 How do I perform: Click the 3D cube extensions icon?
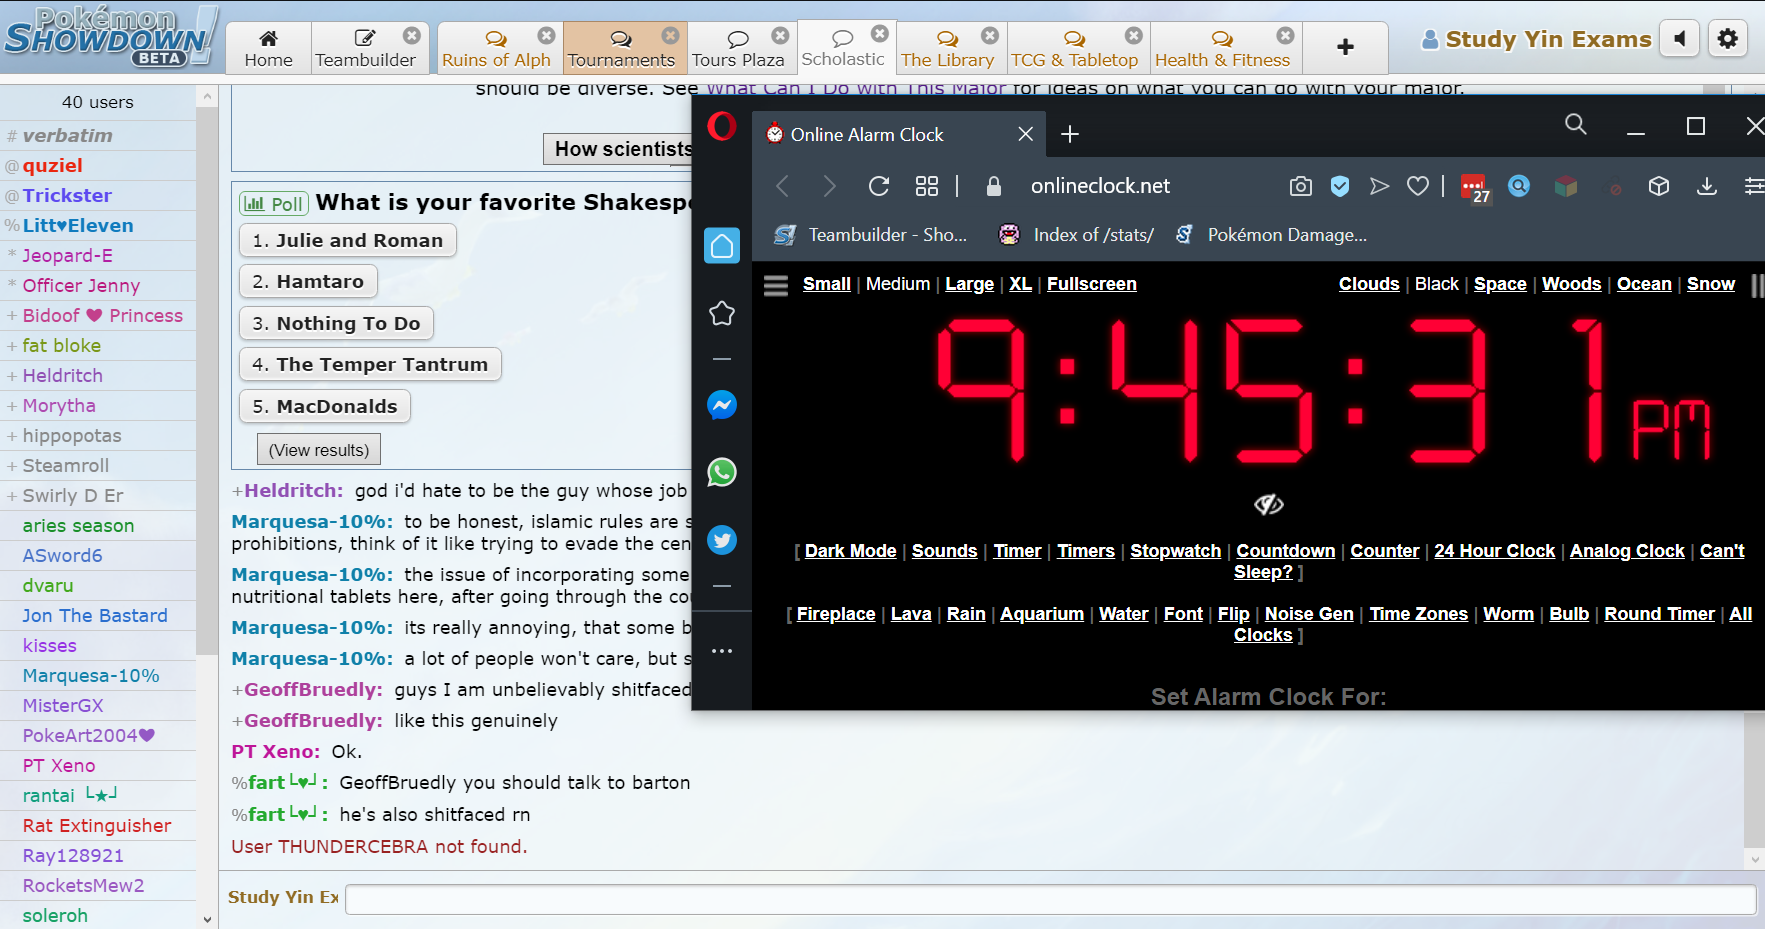click(x=1659, y=186)
